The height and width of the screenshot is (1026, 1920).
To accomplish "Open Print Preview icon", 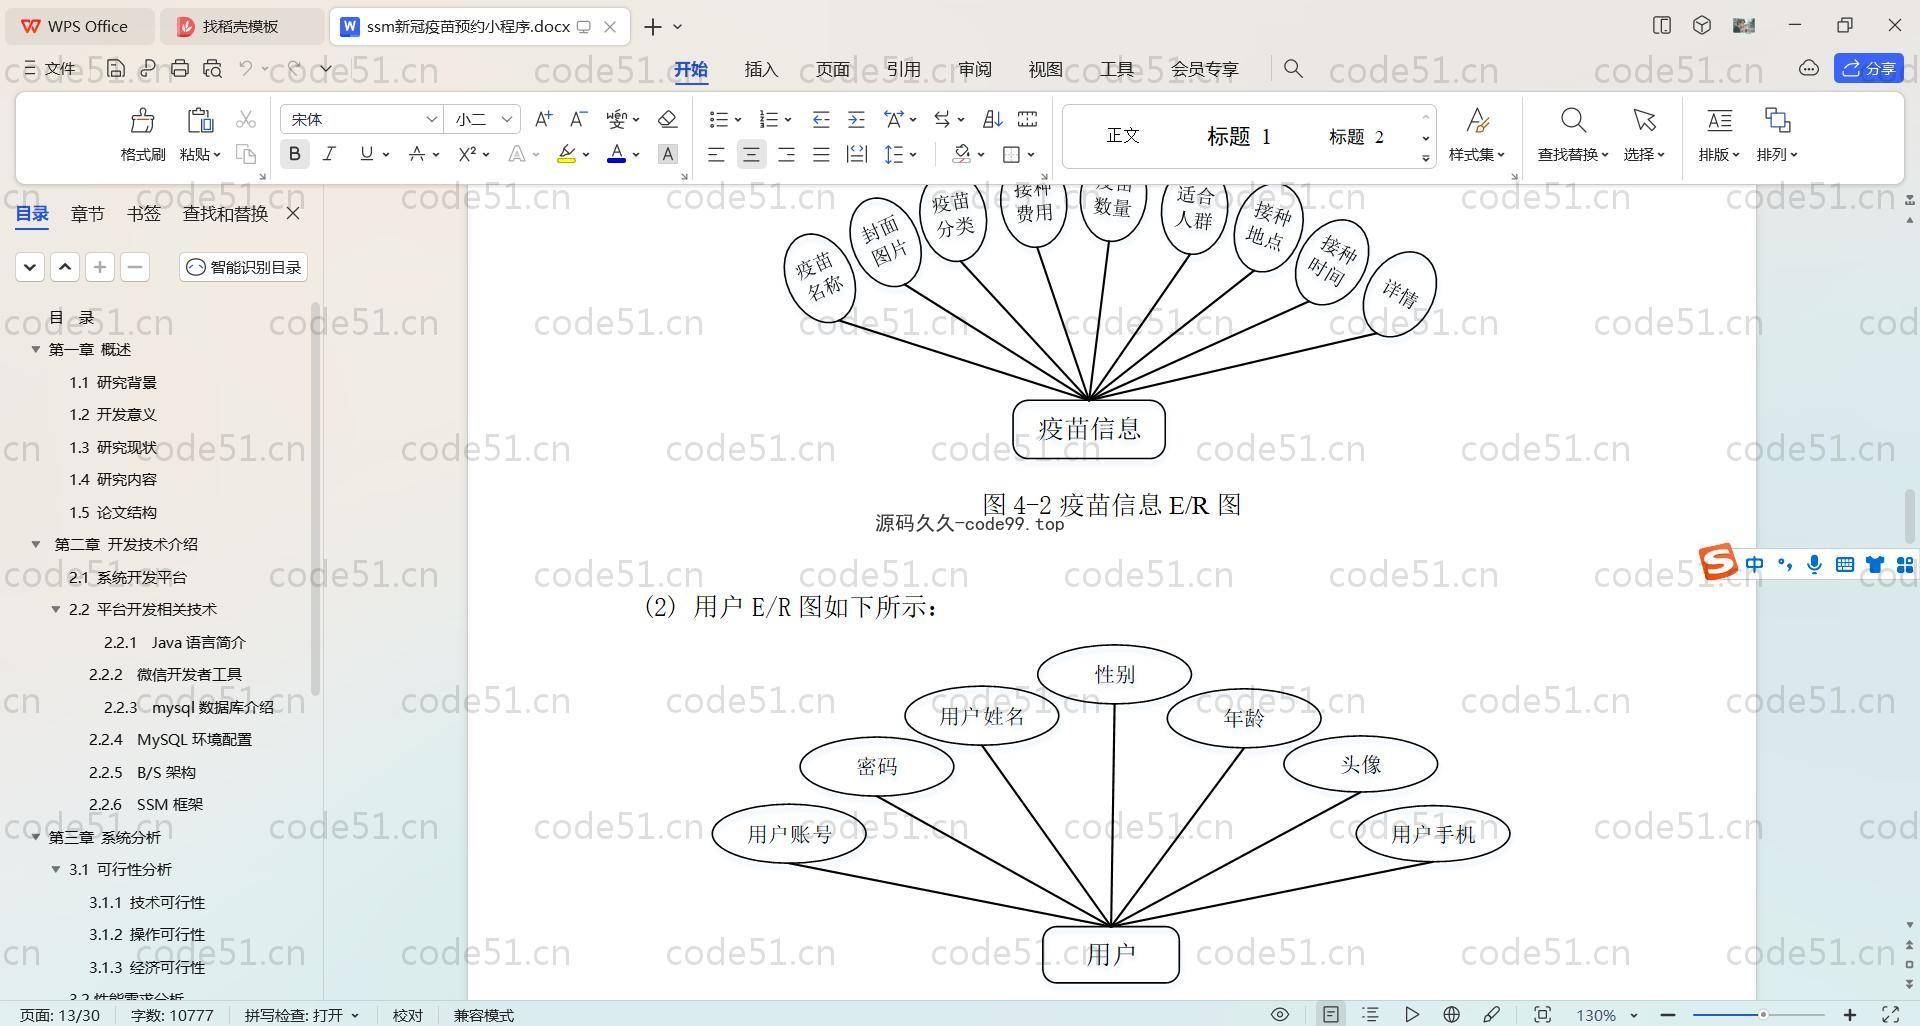I will pos(212,68).
